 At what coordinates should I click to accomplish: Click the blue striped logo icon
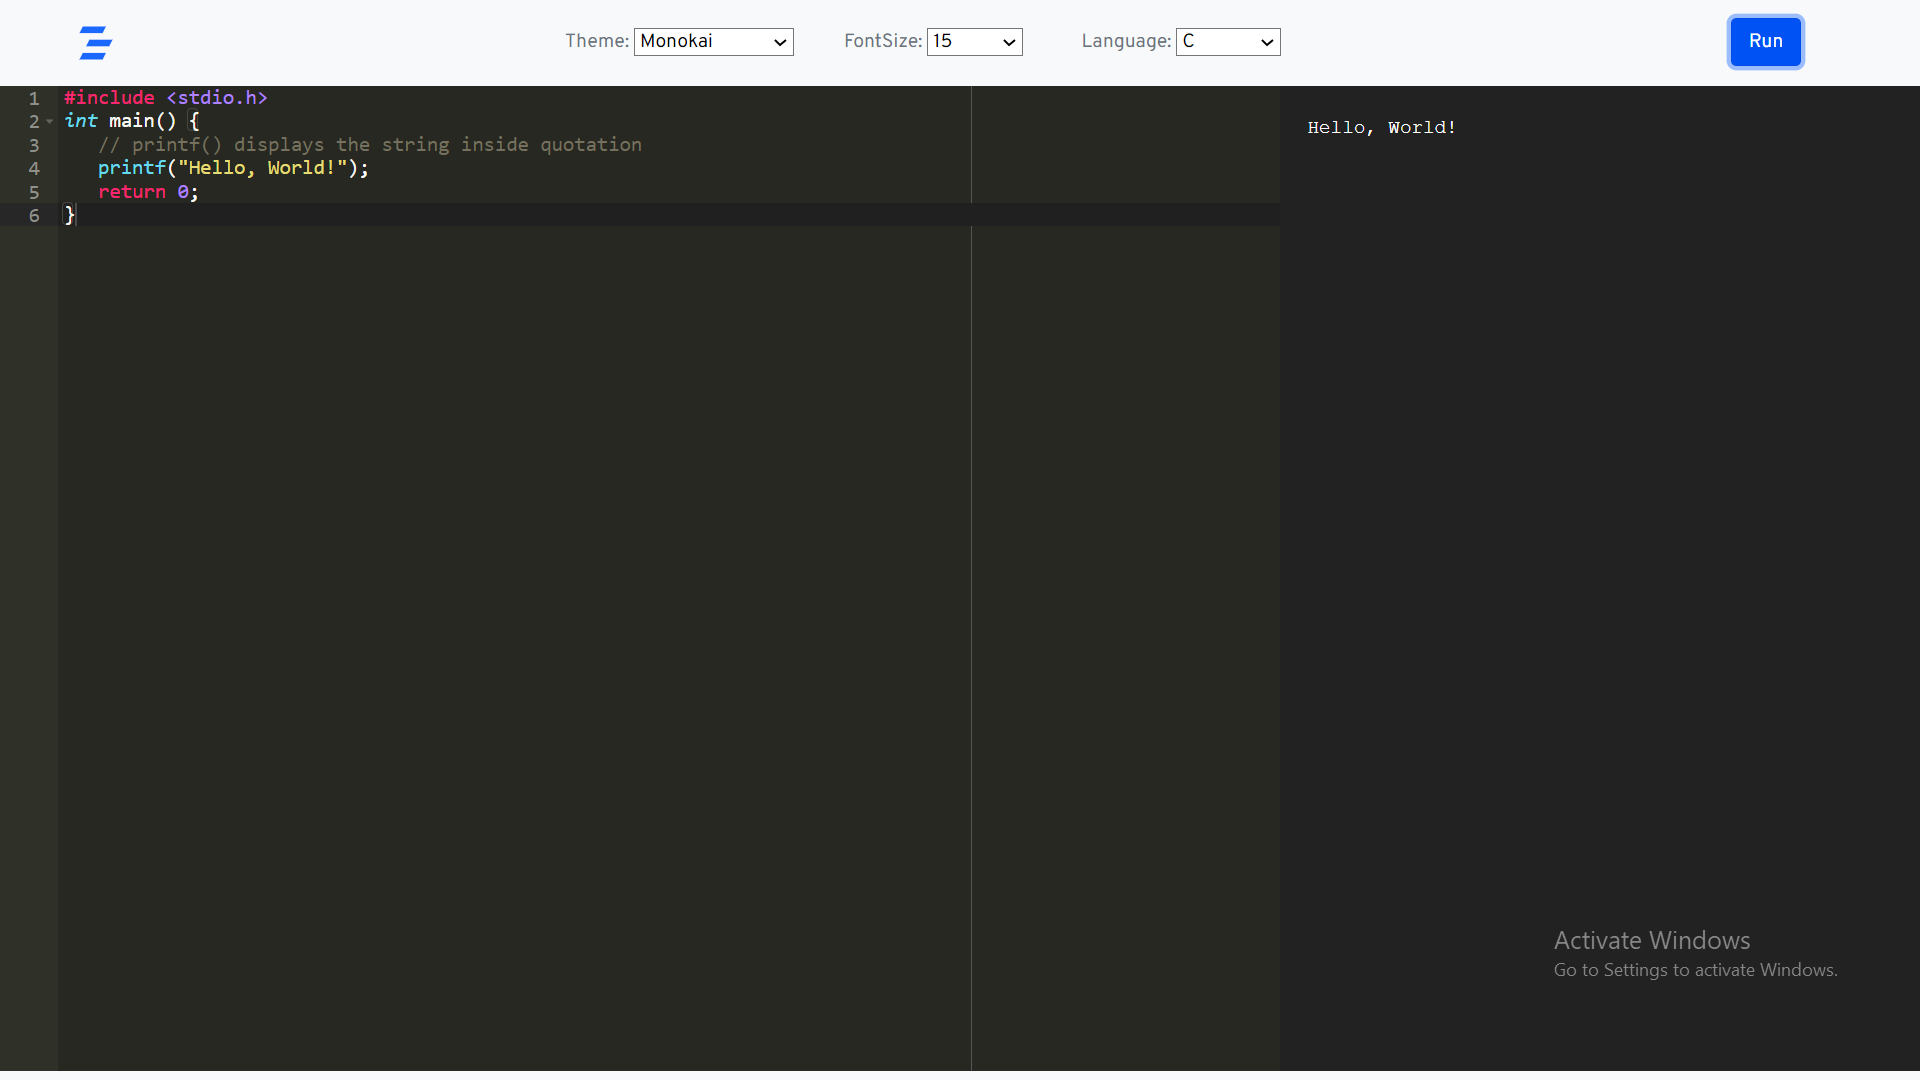[96, 43]
